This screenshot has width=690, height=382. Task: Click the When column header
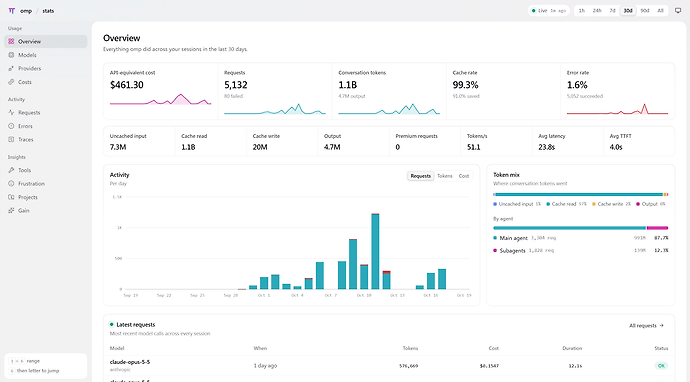pyautogui.click(x=260, y=348)
